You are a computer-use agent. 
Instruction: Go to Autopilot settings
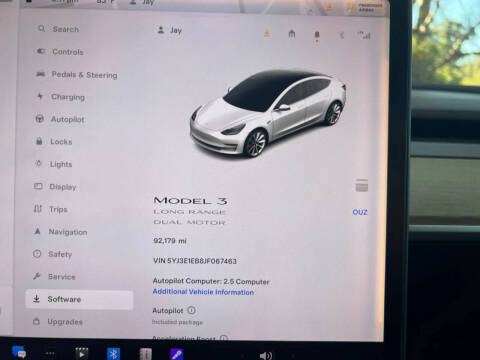click(x=60, y=119)
